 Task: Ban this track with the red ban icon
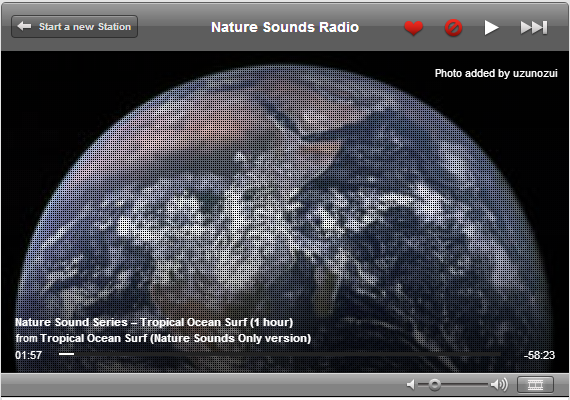(453, 28)
